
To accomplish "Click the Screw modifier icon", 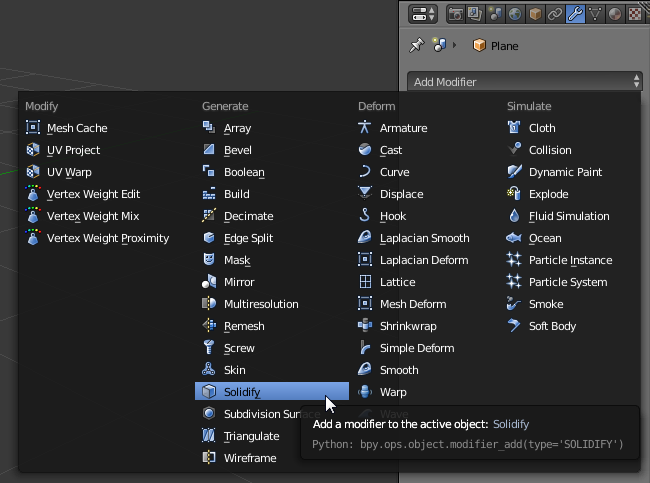I will (x=209, y=347).
